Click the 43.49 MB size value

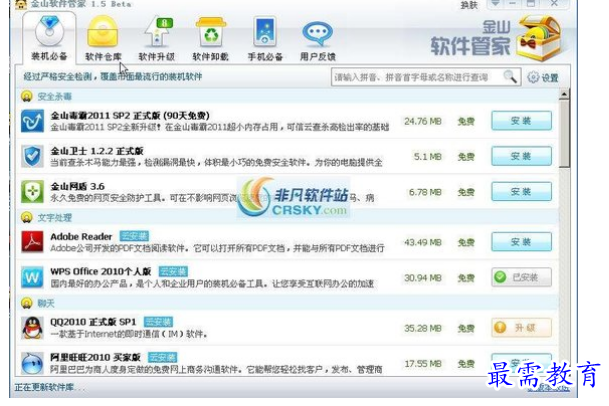point(423,242)
